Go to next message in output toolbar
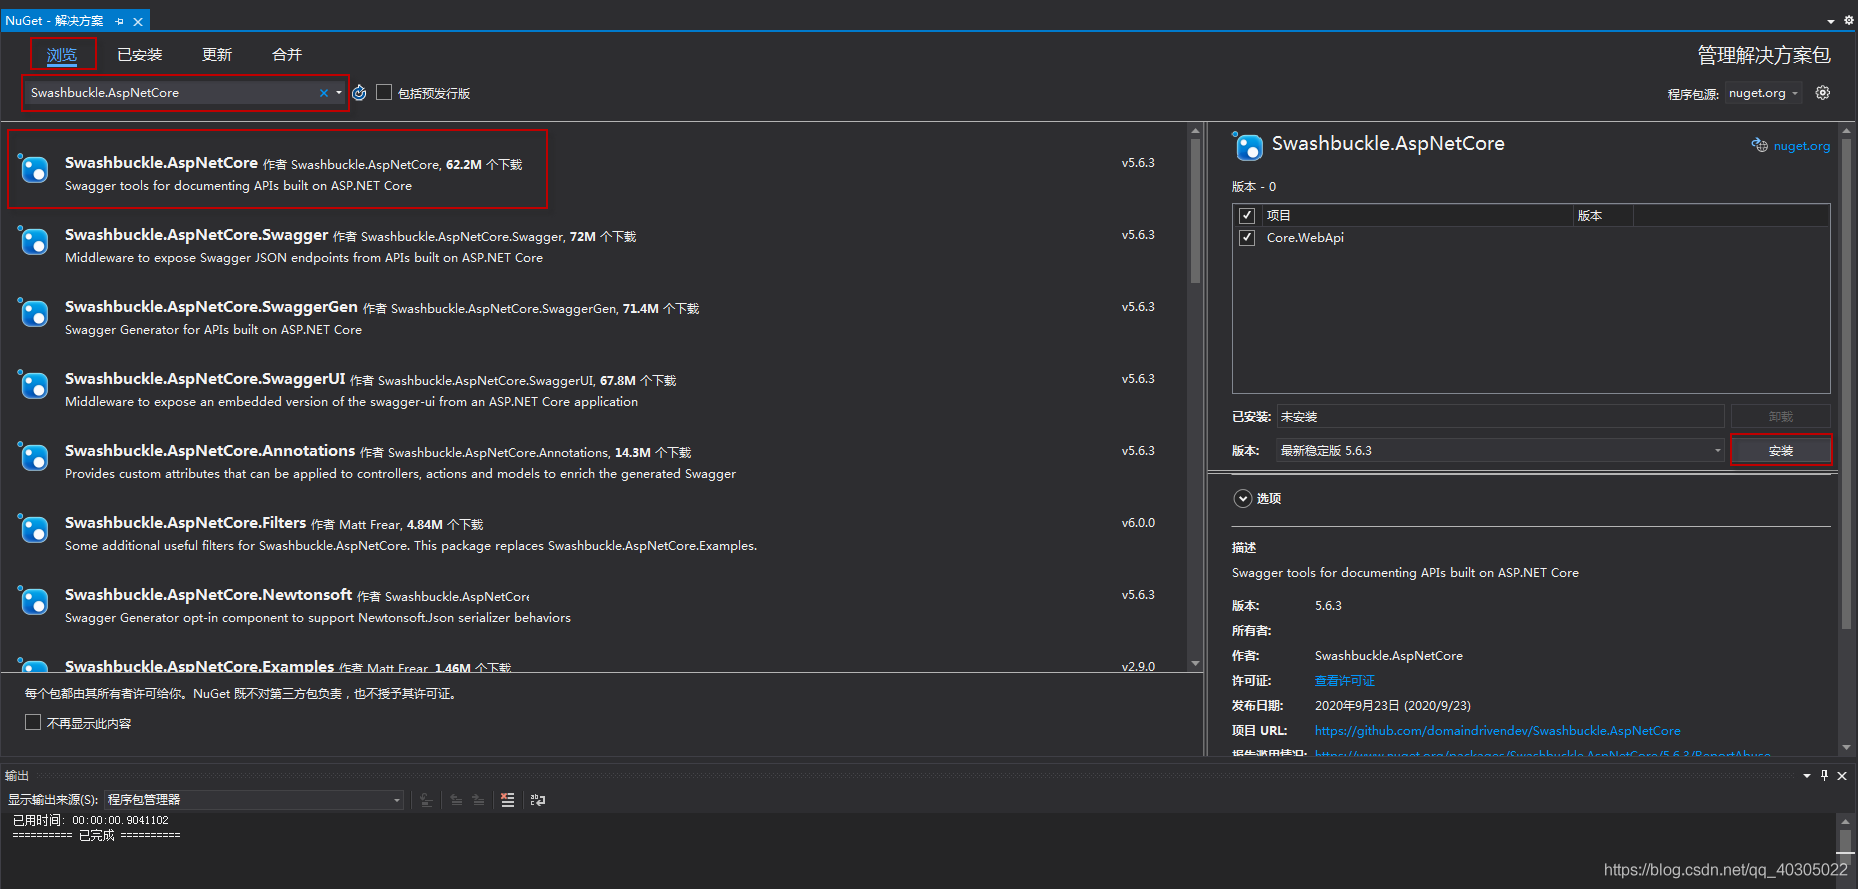Viewport: 1858px width, 889px height. coord(478,800)
